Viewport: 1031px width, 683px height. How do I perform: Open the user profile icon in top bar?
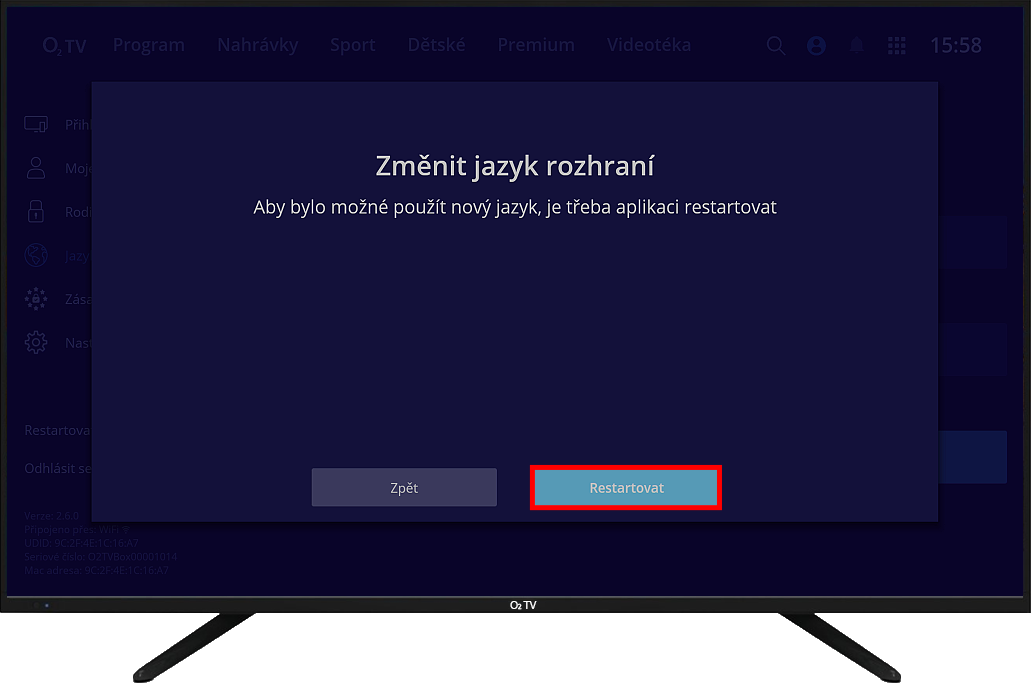click(x=817, y=45)
